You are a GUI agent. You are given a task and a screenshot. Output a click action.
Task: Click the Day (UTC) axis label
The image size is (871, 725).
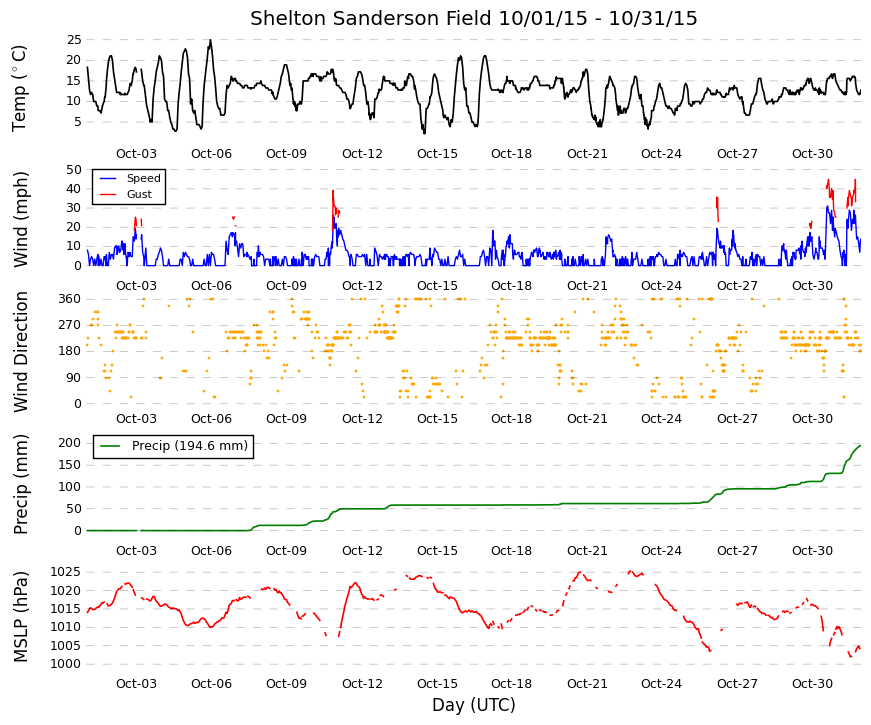(474, 705)
